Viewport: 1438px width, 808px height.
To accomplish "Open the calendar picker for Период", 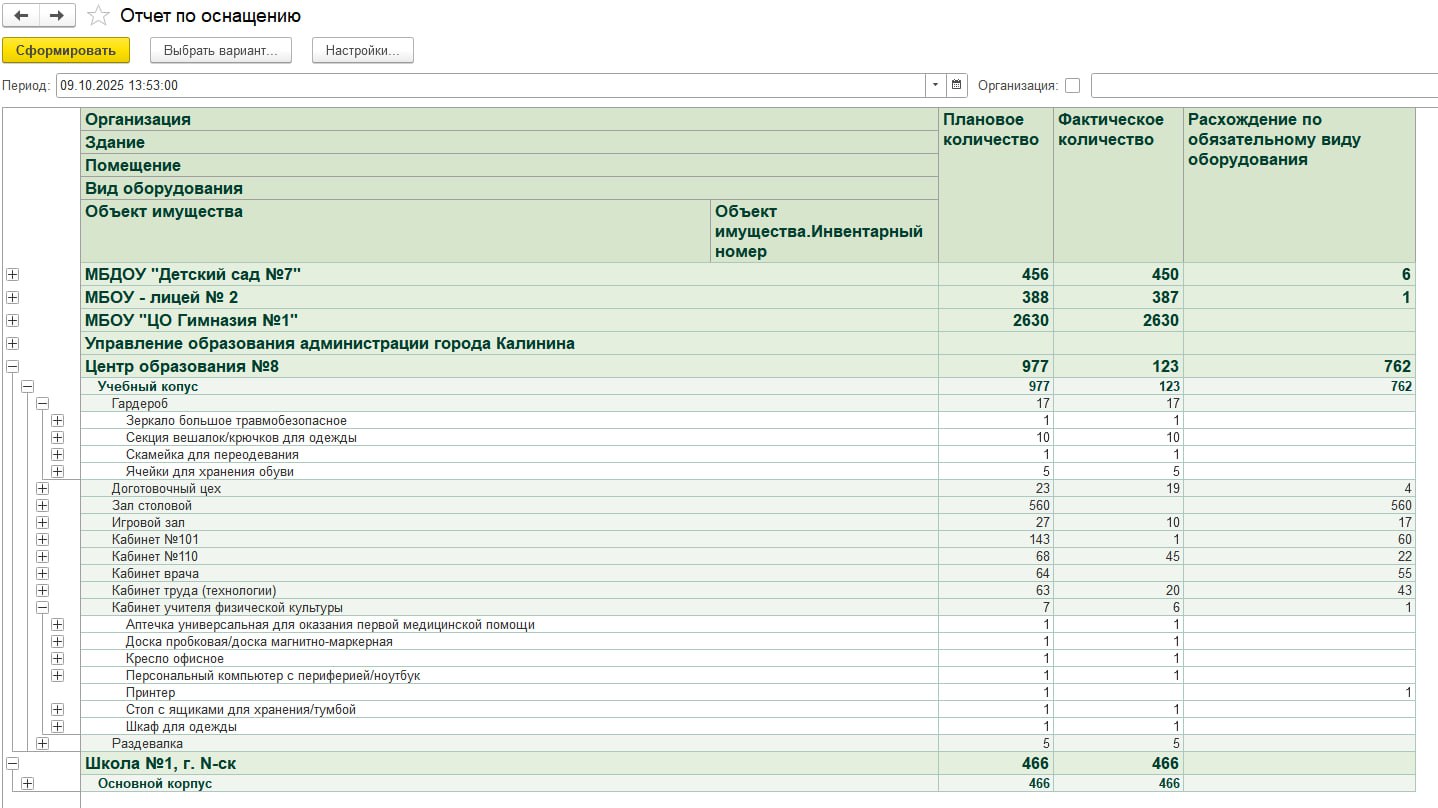I will click(x=957, y=85).
